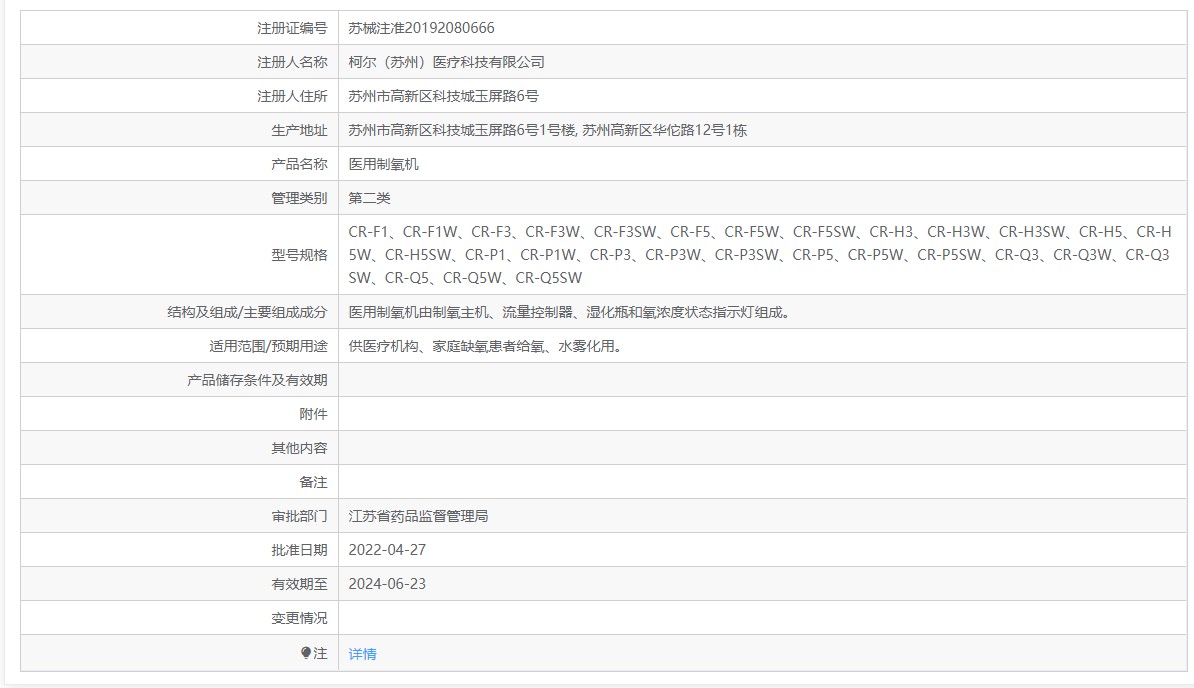Click the 注册证编号 label
The width and height of the screenshot is (1194, 688).
coord(292,28)
